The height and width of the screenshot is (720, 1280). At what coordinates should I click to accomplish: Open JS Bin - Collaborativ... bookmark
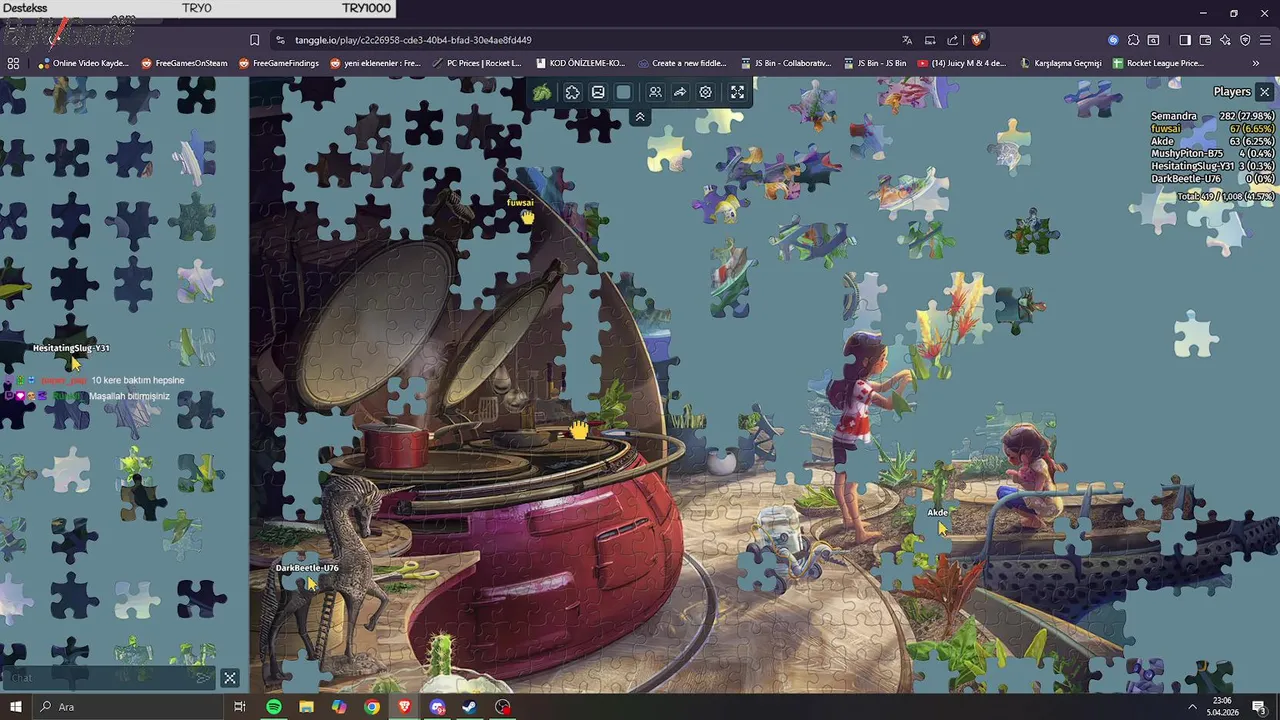tap(786, 63)
